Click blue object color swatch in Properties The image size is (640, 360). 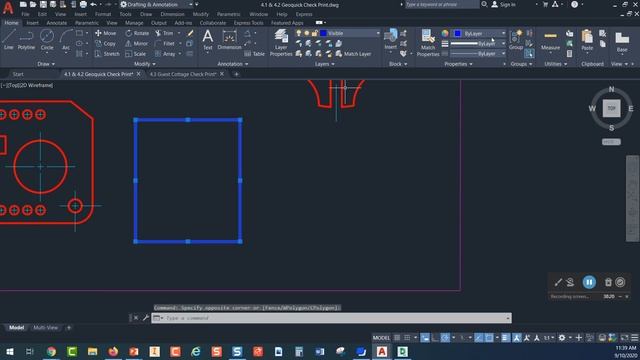pyautogui.click(x=458, y=33)
